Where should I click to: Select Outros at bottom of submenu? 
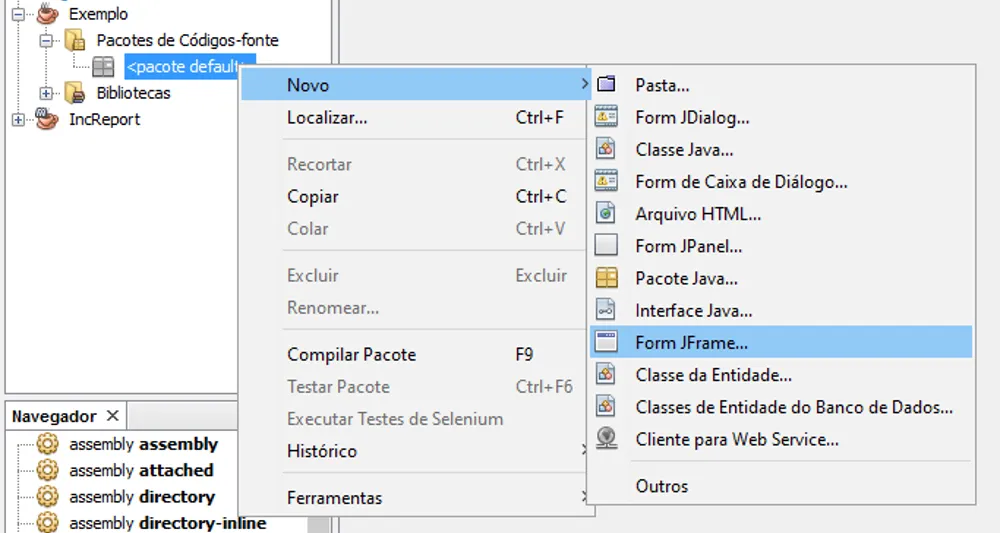click(x=662, y=486)
